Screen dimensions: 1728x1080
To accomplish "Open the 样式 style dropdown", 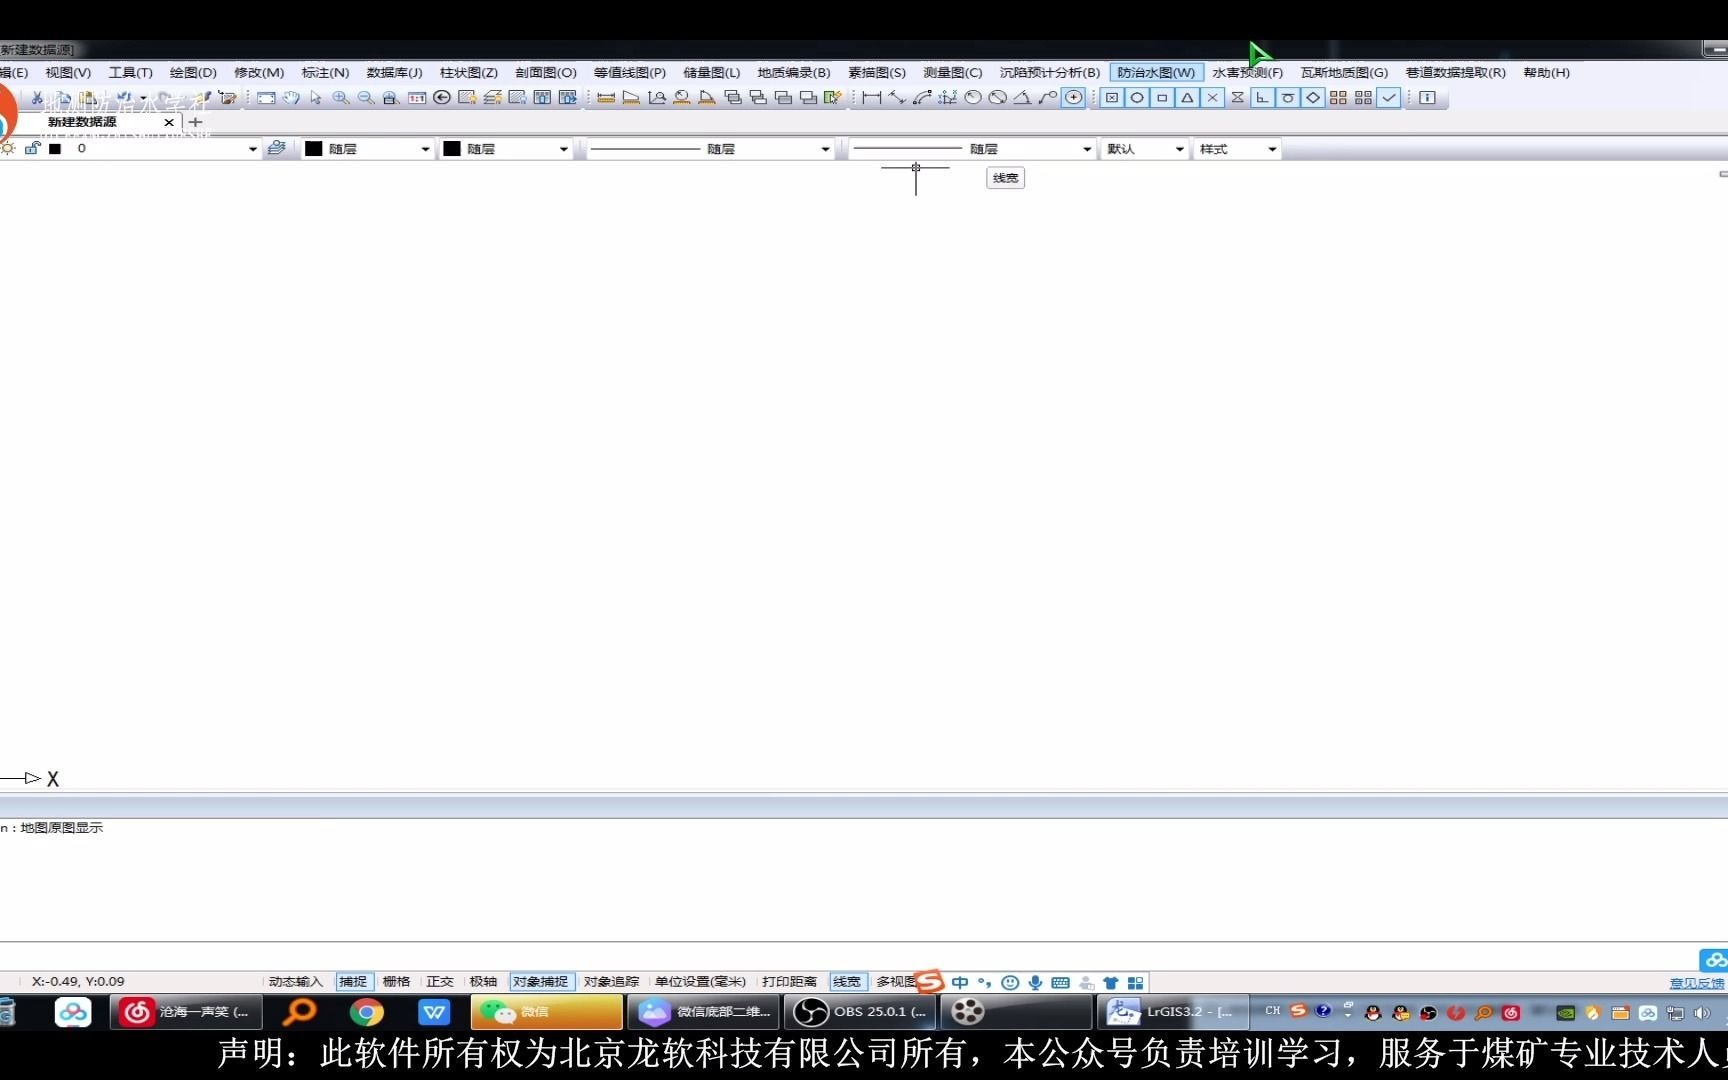I will pyautogui.click(x=1272, y=149).
